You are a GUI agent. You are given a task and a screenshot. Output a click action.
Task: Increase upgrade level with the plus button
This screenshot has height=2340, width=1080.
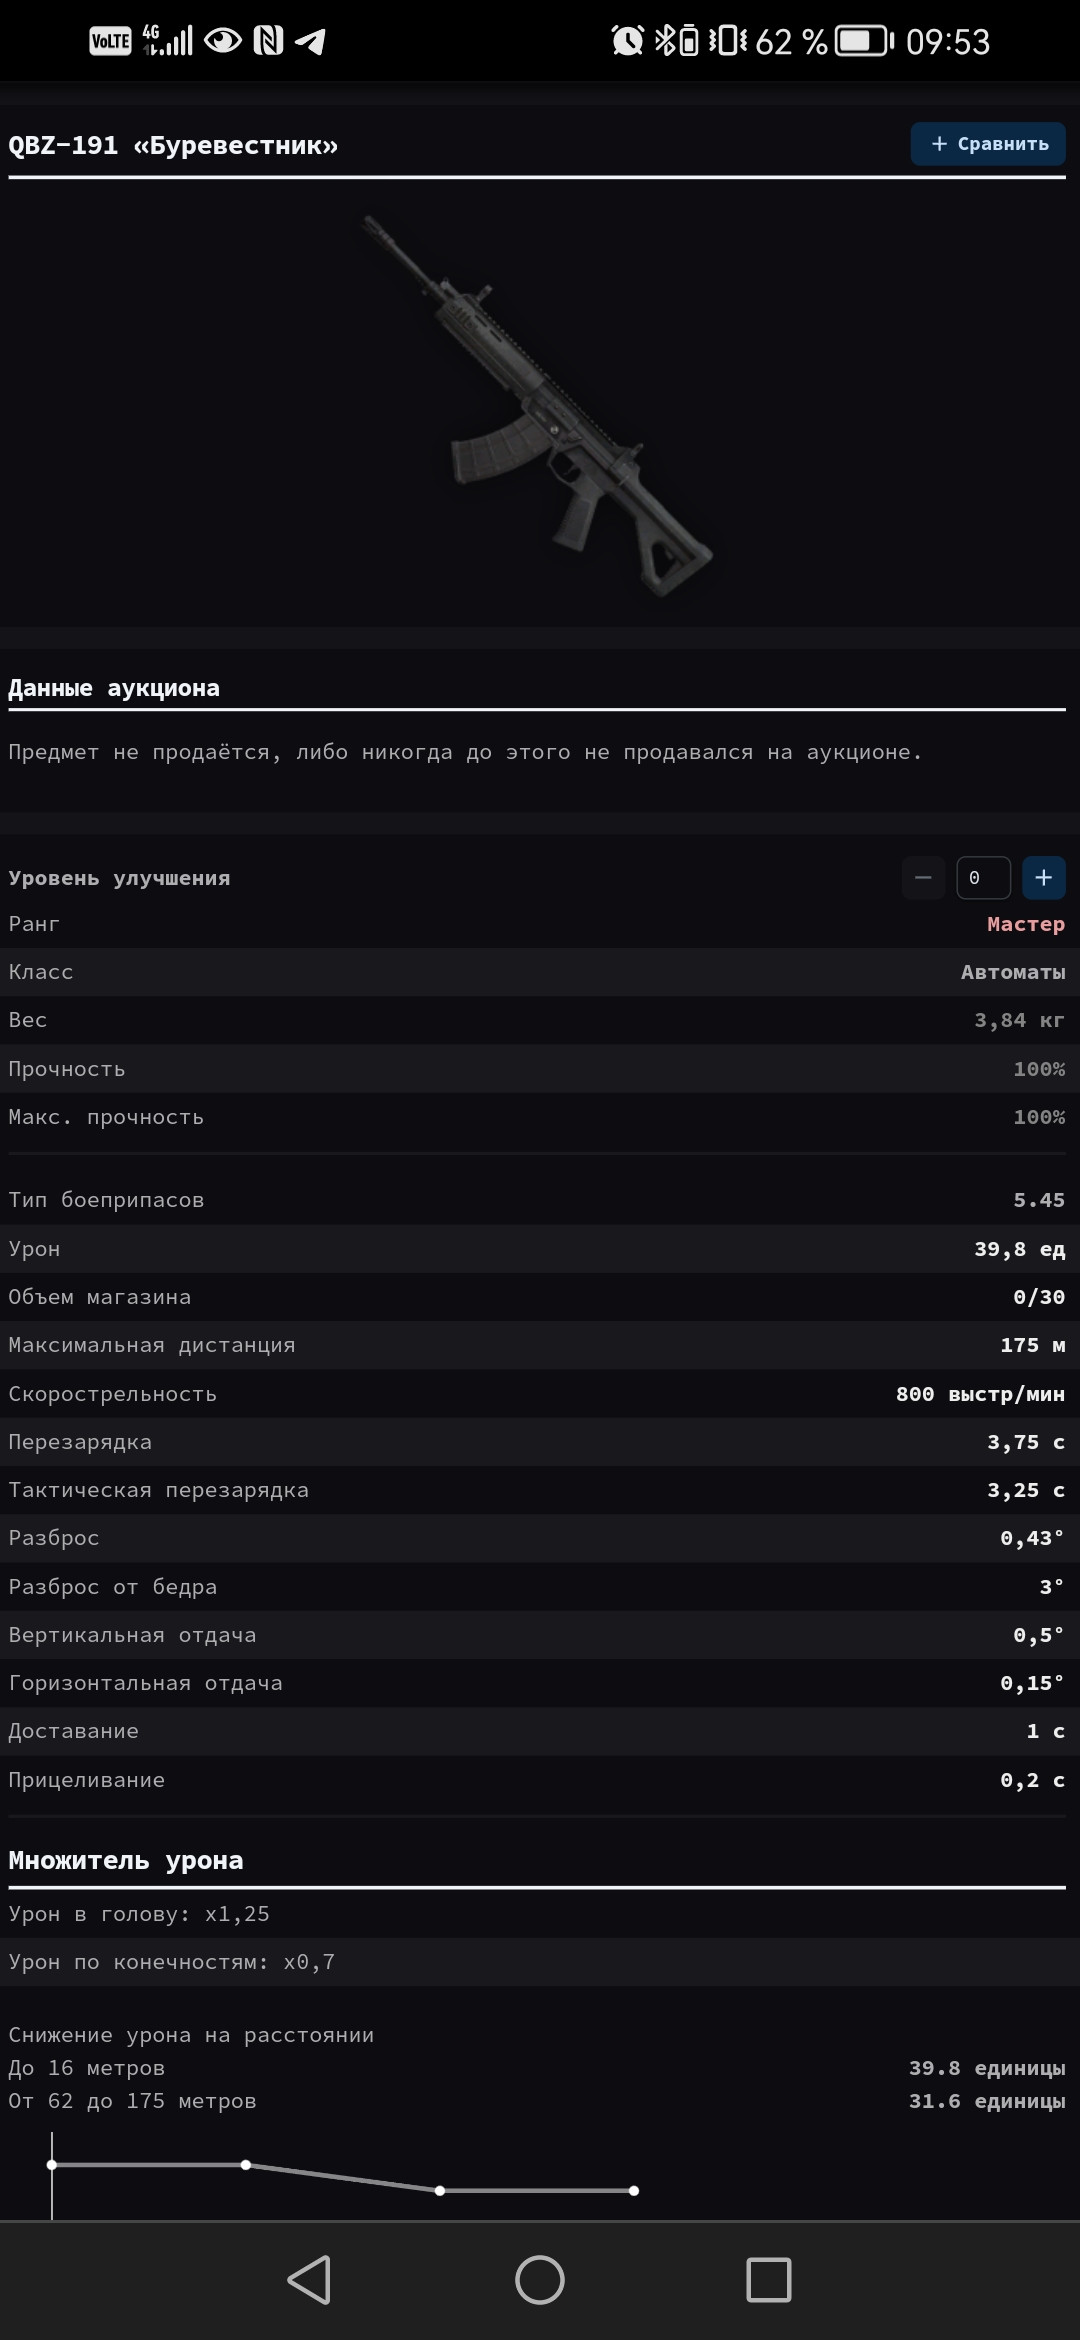(x=1043, y=878)
